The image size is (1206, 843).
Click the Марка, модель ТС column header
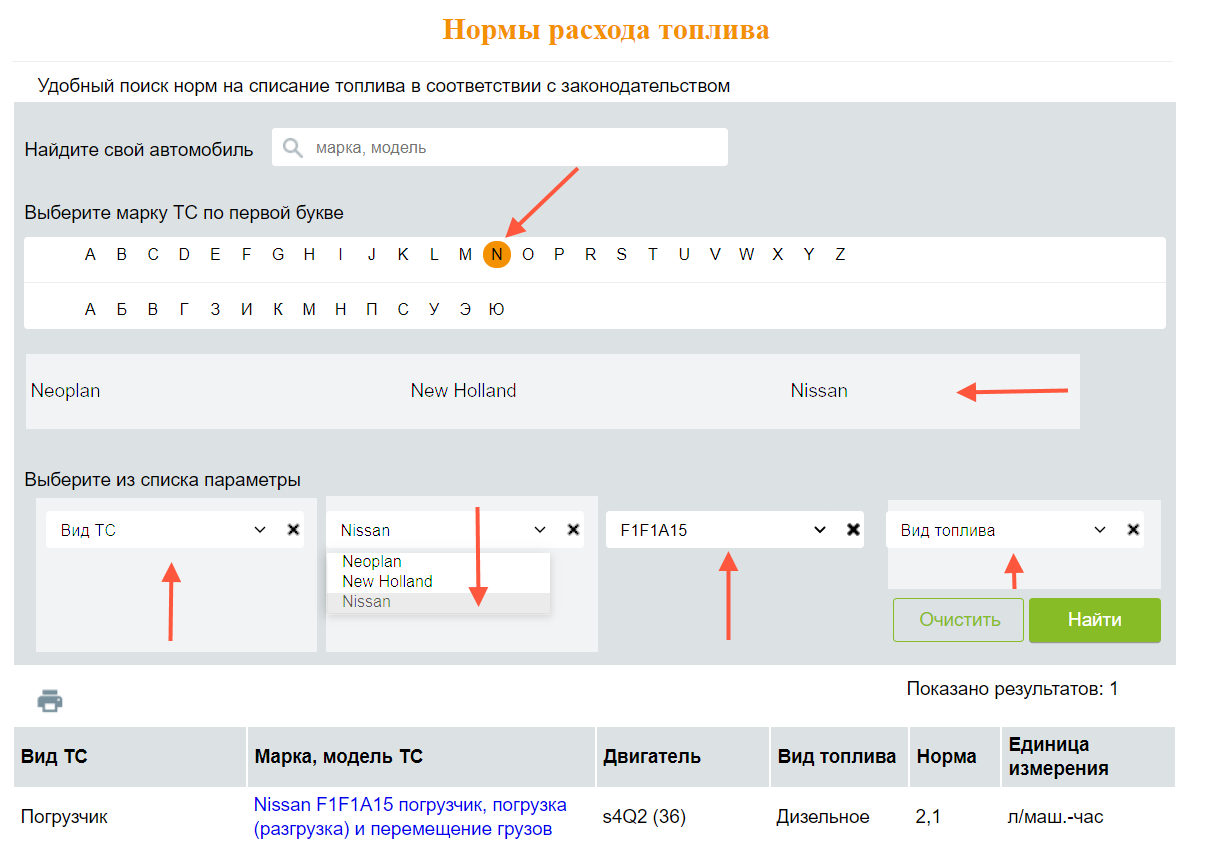tap(339, 757)
